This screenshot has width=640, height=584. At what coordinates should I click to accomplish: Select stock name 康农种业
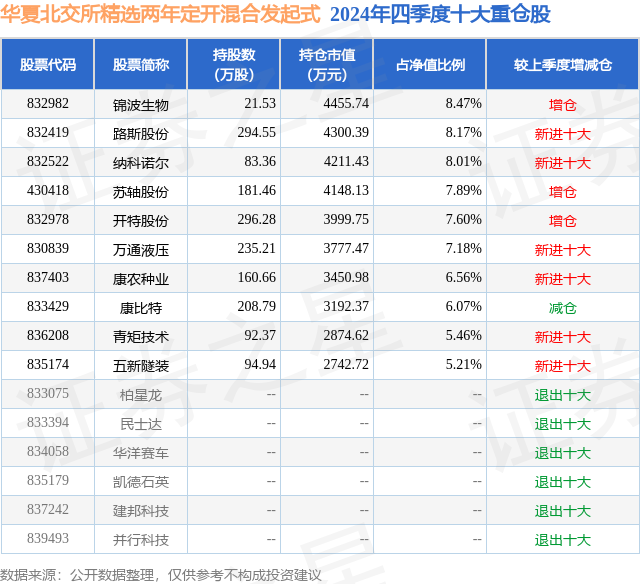(141, 279)
